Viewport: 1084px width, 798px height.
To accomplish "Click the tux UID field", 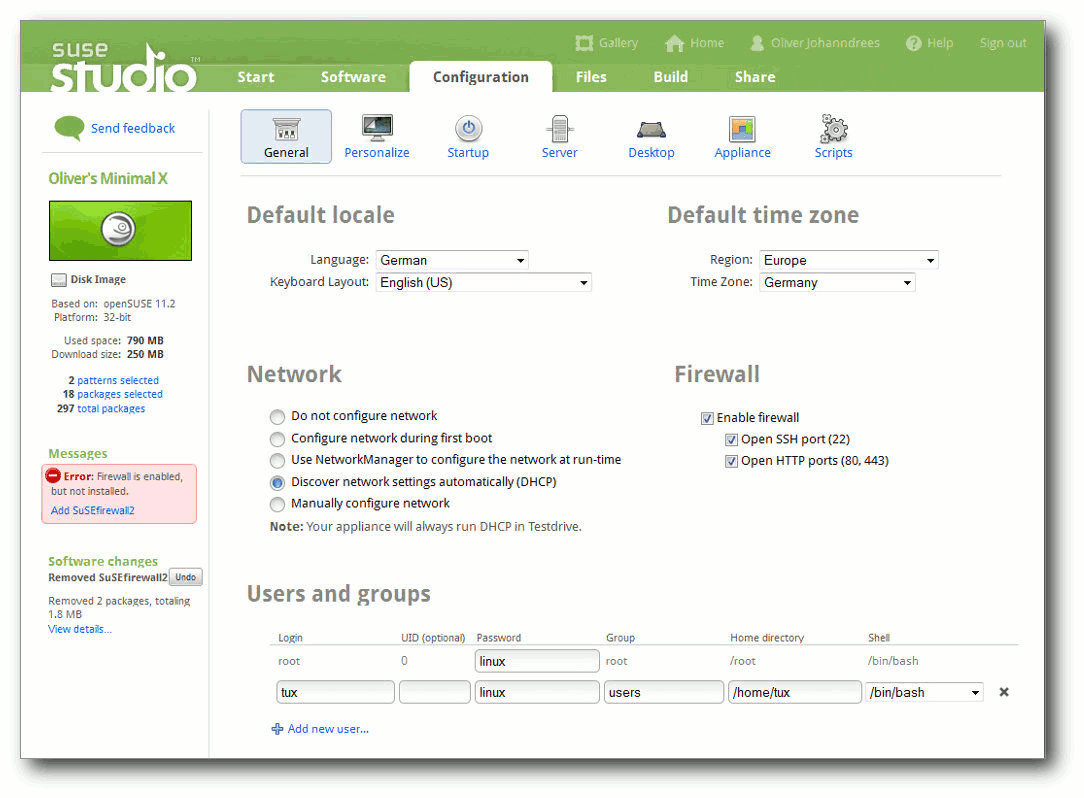I will point(435,692).
